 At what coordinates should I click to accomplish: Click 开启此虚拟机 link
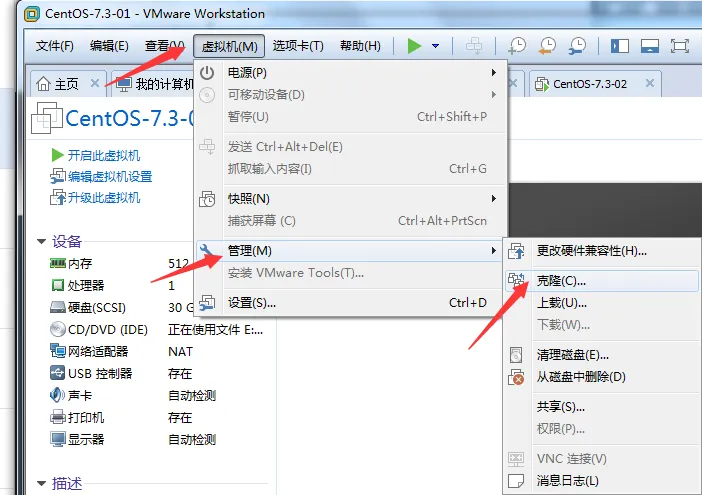104,155
